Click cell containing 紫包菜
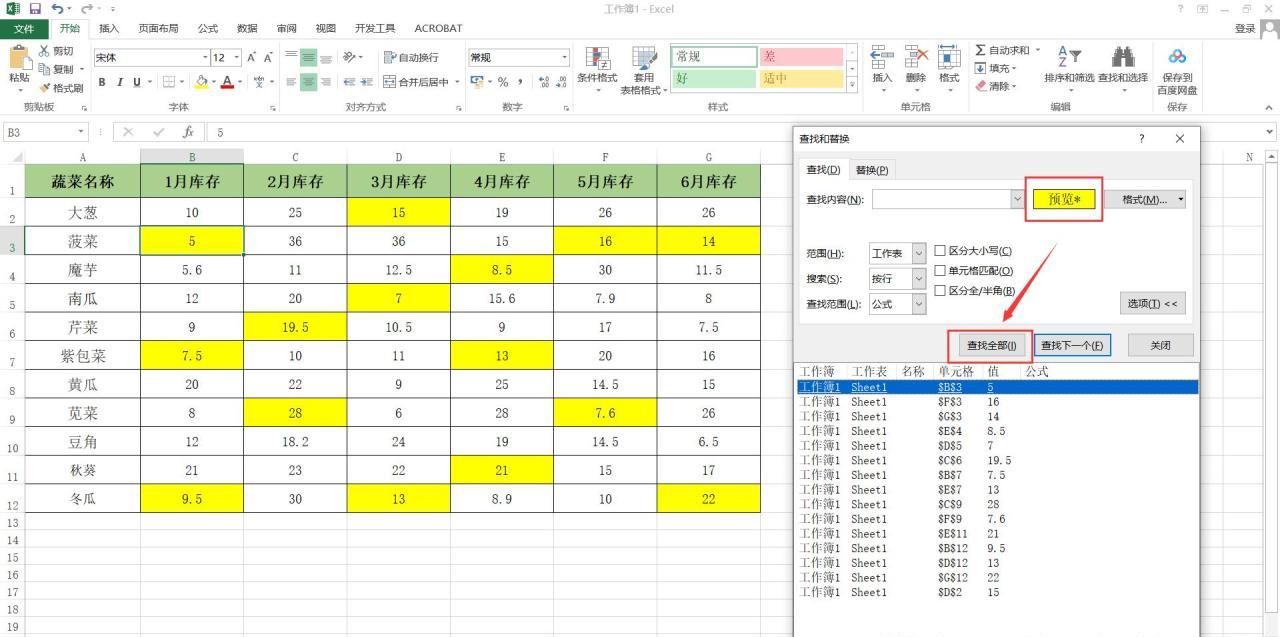 83,356
